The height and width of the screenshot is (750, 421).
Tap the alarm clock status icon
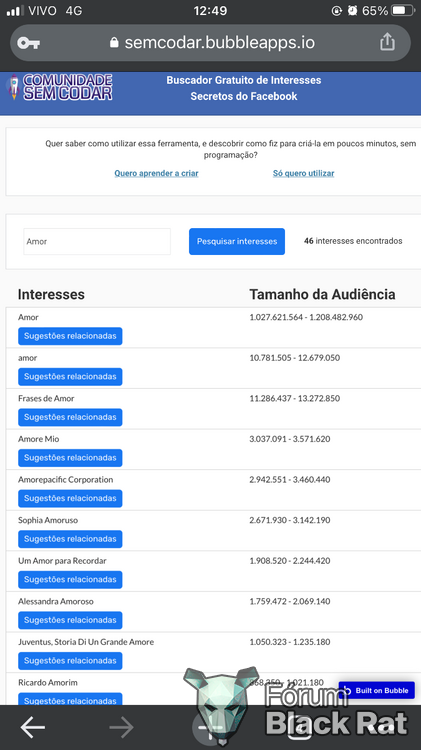(x=353, y=11)
